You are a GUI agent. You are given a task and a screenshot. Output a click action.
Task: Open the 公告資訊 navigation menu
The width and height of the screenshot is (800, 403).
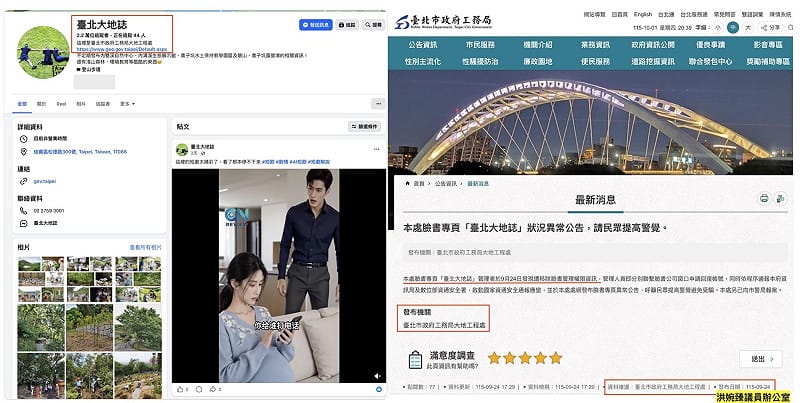tap(422, 45)
